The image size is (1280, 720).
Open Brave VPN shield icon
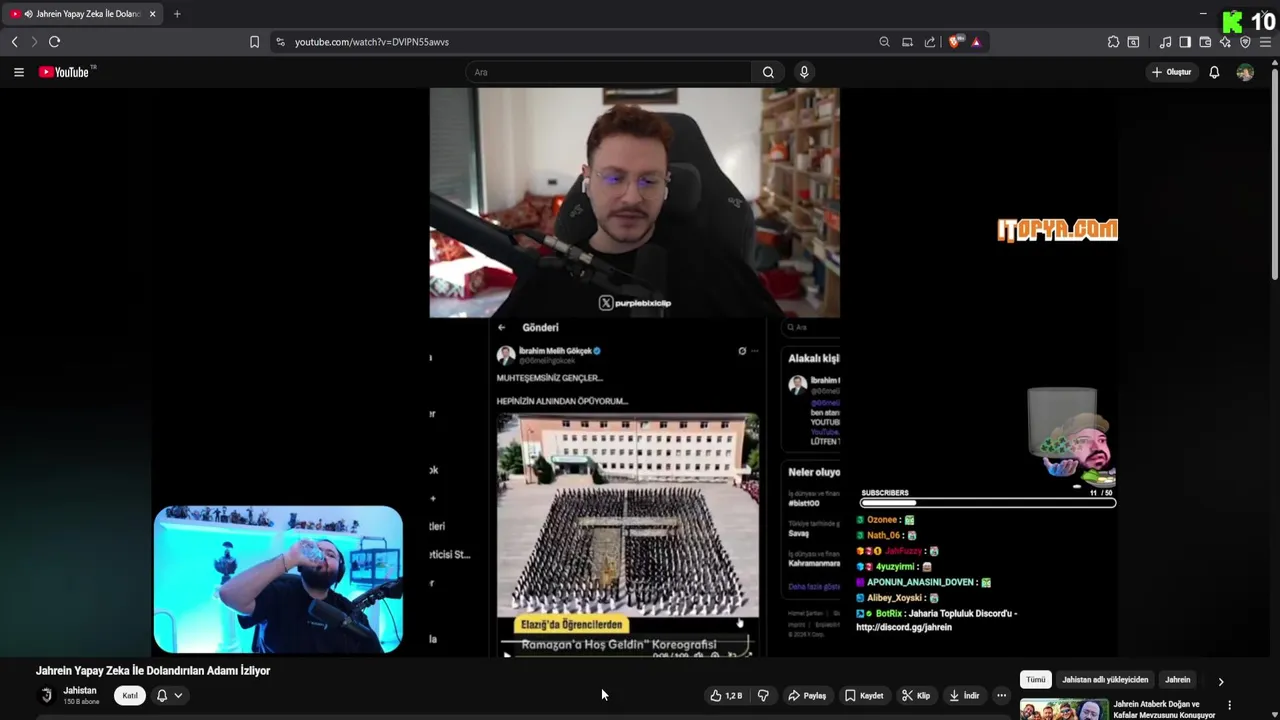click(1245, 42)
